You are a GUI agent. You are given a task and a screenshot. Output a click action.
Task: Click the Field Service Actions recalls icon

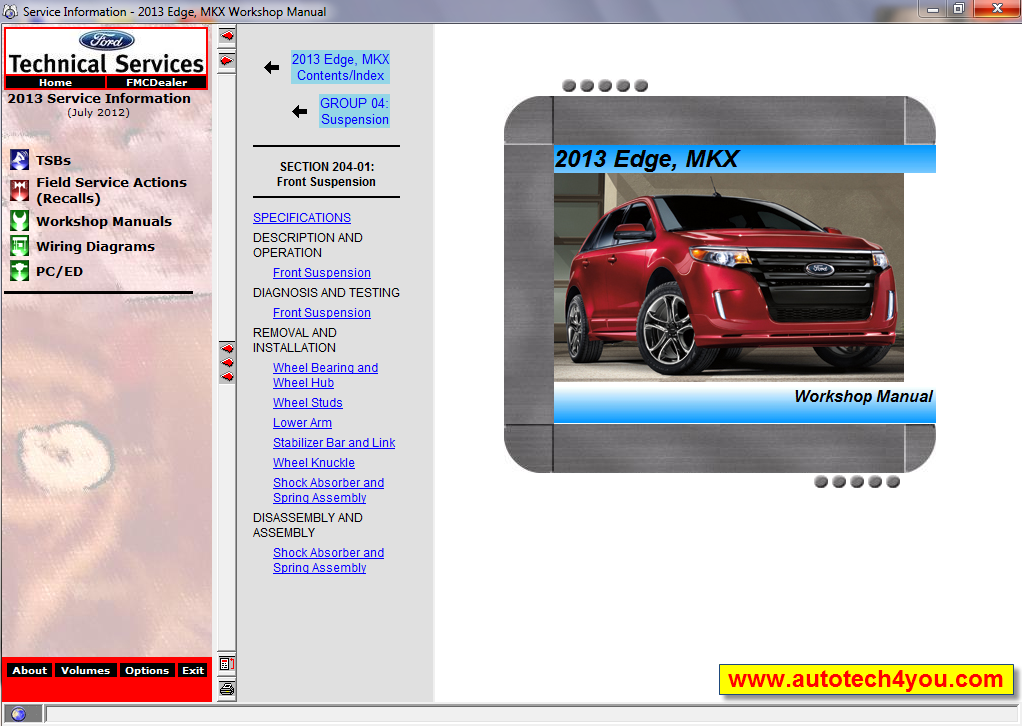point(20,190)
